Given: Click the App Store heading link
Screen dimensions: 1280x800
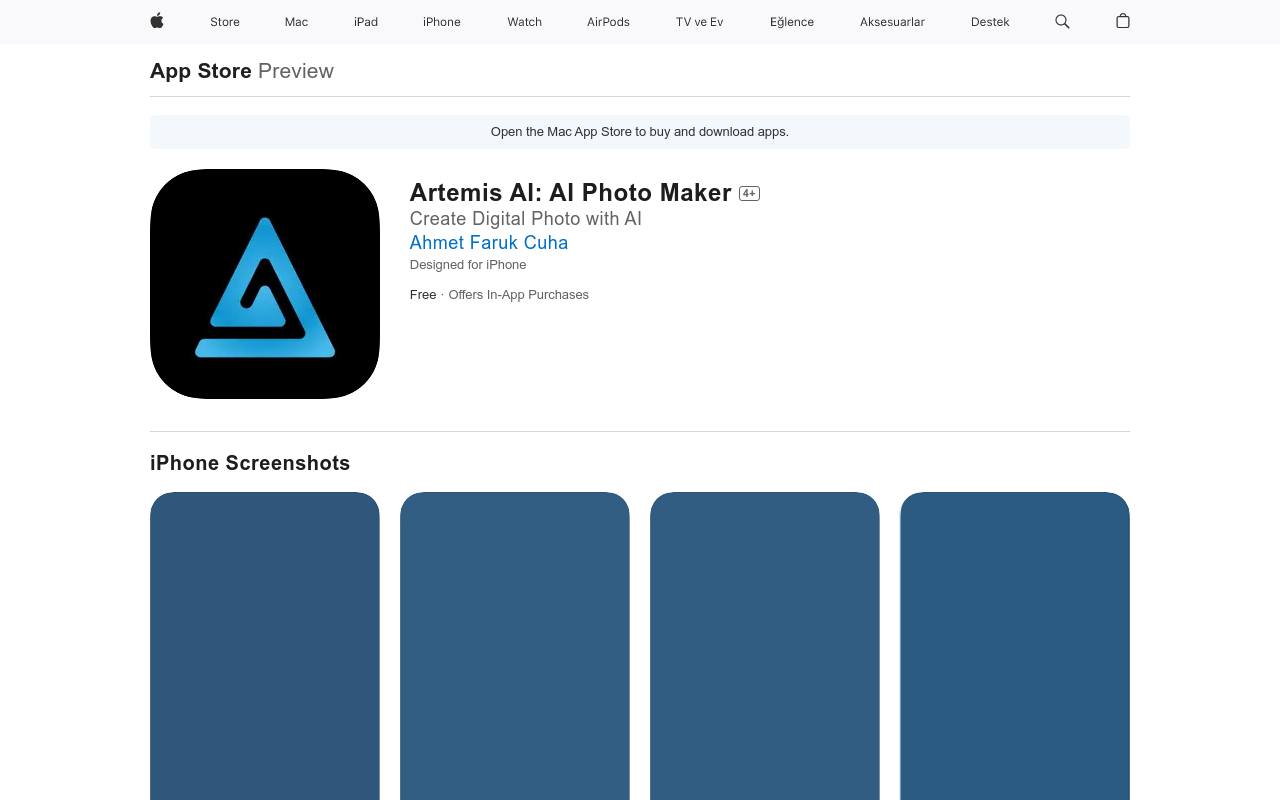Looking at the screenshot, I should click(201, 71).
